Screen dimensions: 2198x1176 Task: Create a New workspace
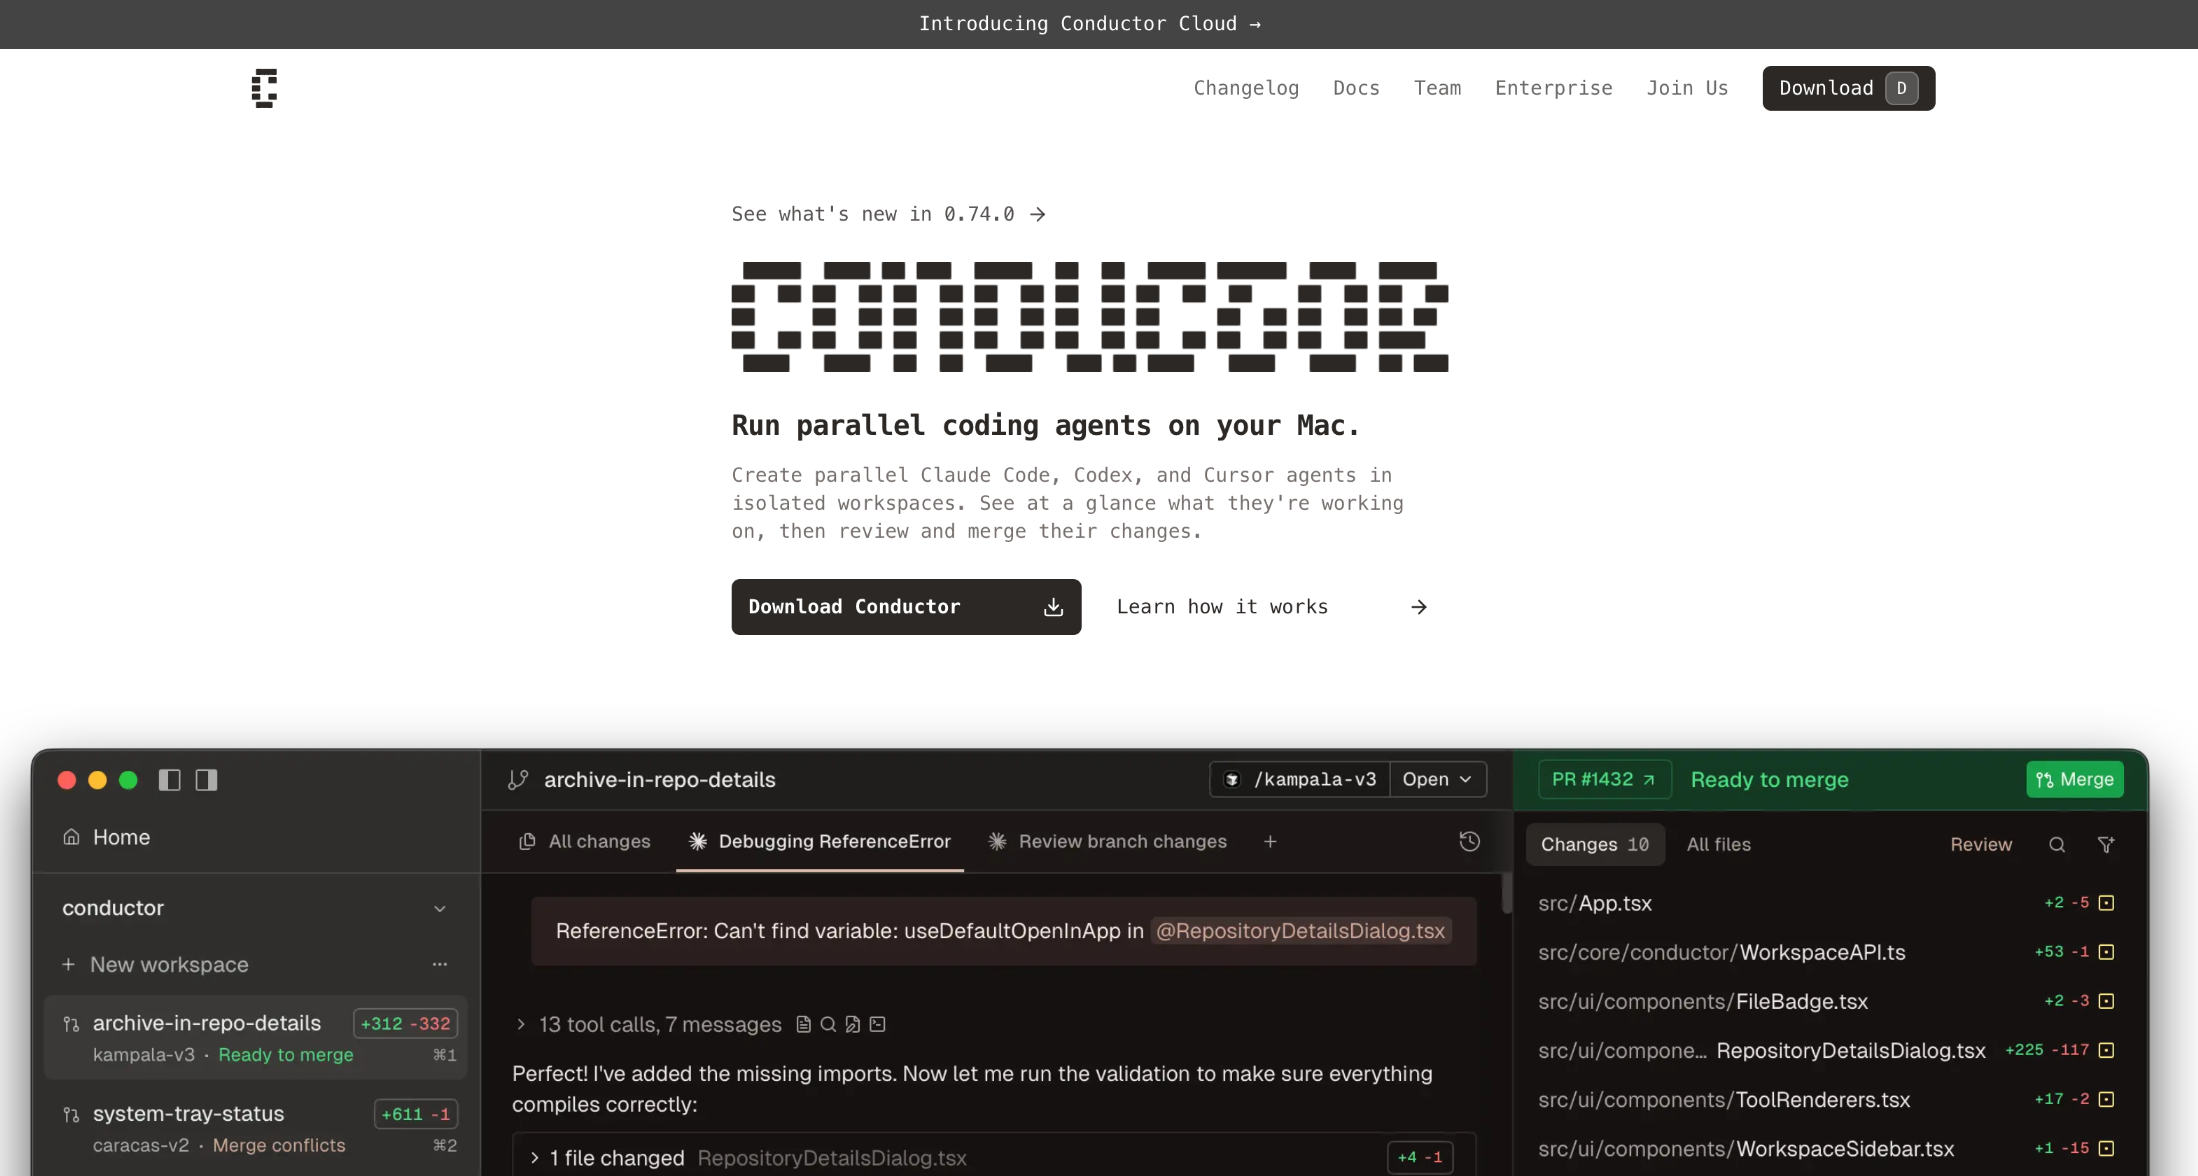click(155, 964)
